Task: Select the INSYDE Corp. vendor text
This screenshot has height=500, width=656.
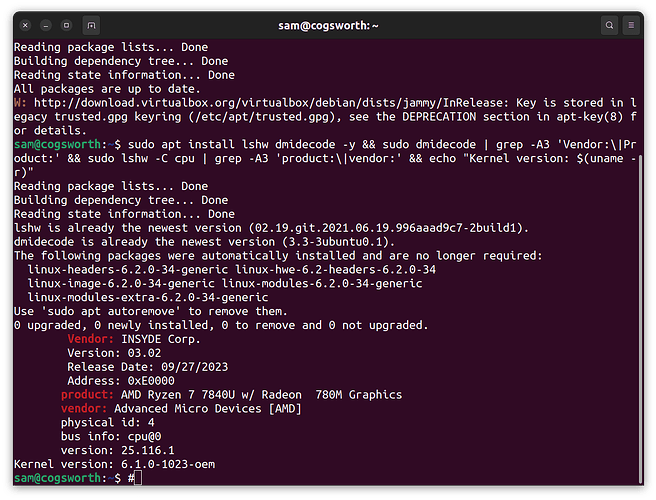Action: coord(161,339)
